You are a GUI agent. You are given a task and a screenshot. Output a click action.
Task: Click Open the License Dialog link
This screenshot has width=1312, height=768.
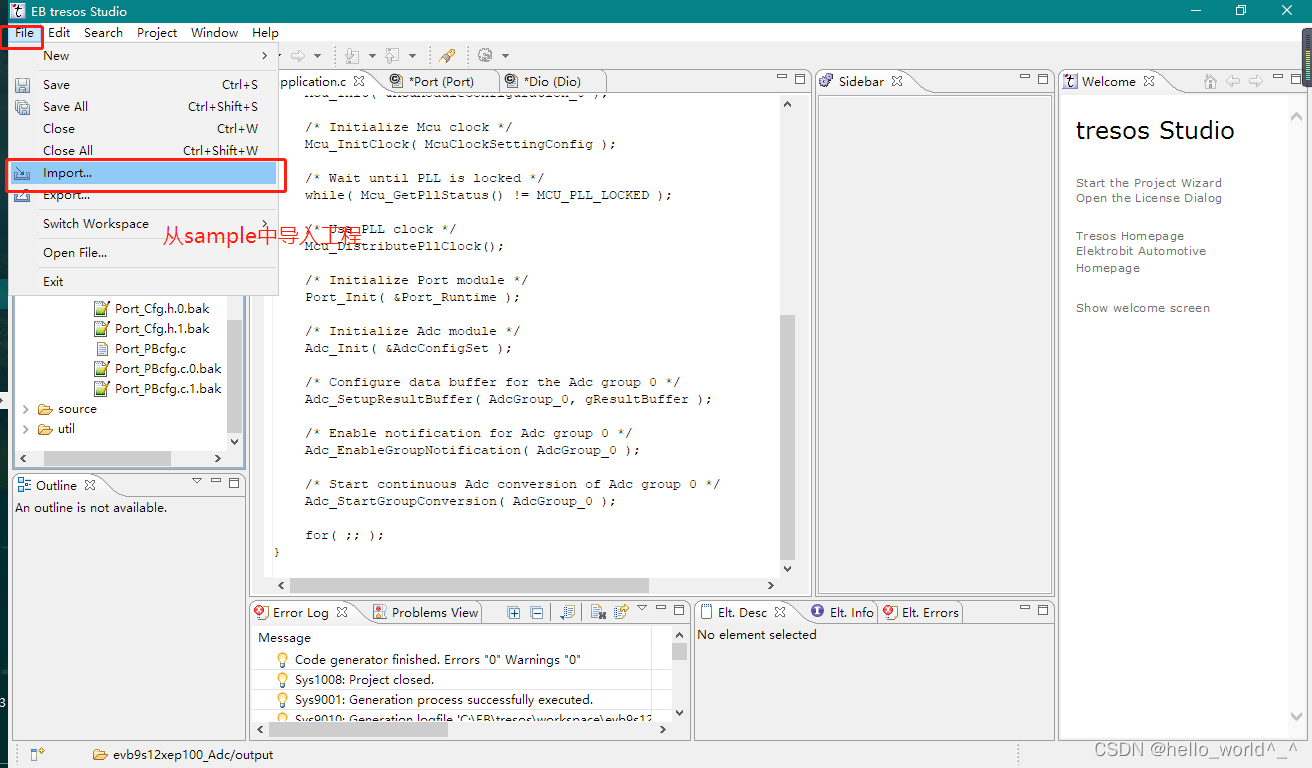click(1148, 198)
